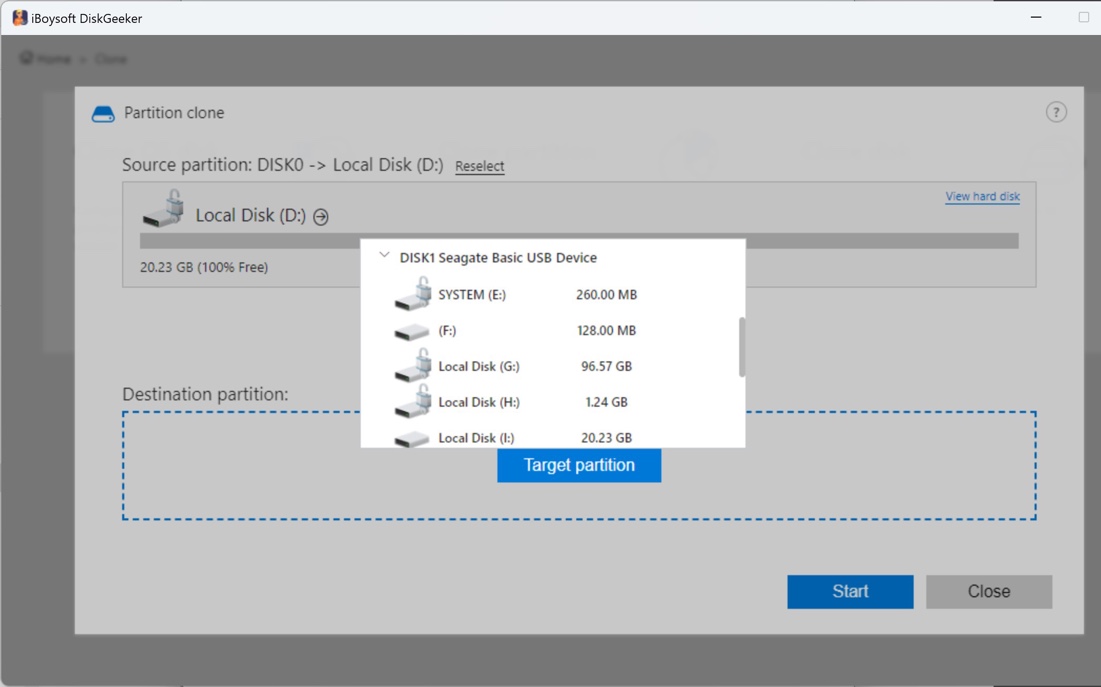Click the source Local Disk (D:) drive icon

(164, 209)
